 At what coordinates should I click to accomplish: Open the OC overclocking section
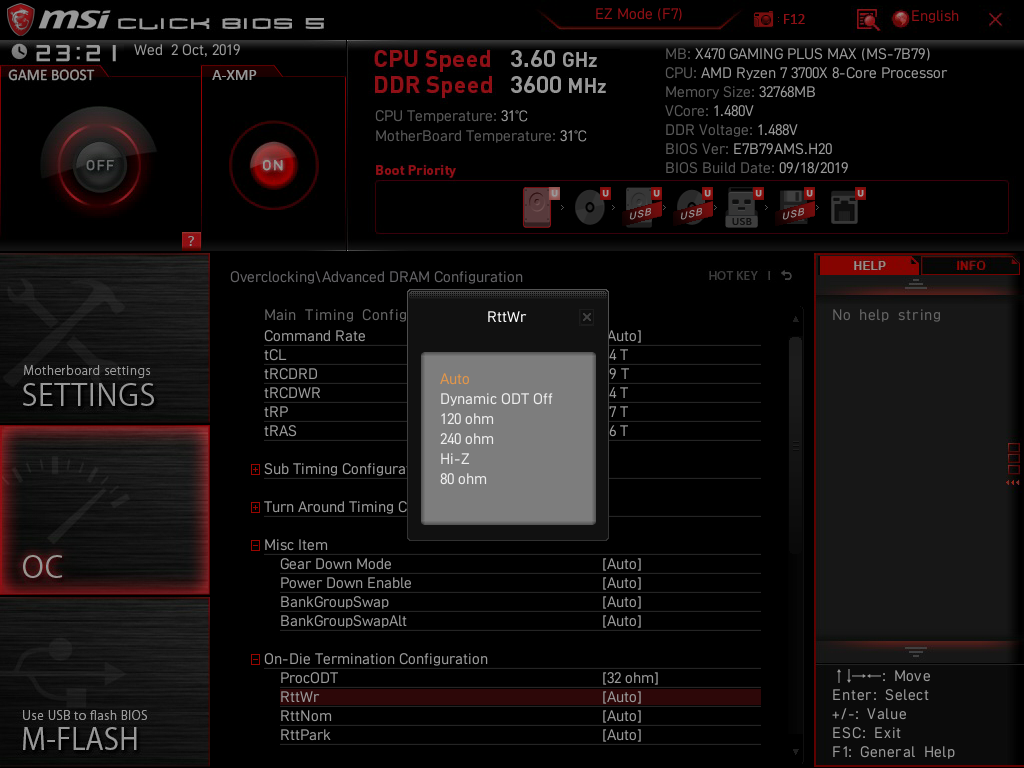coord(104,510)
